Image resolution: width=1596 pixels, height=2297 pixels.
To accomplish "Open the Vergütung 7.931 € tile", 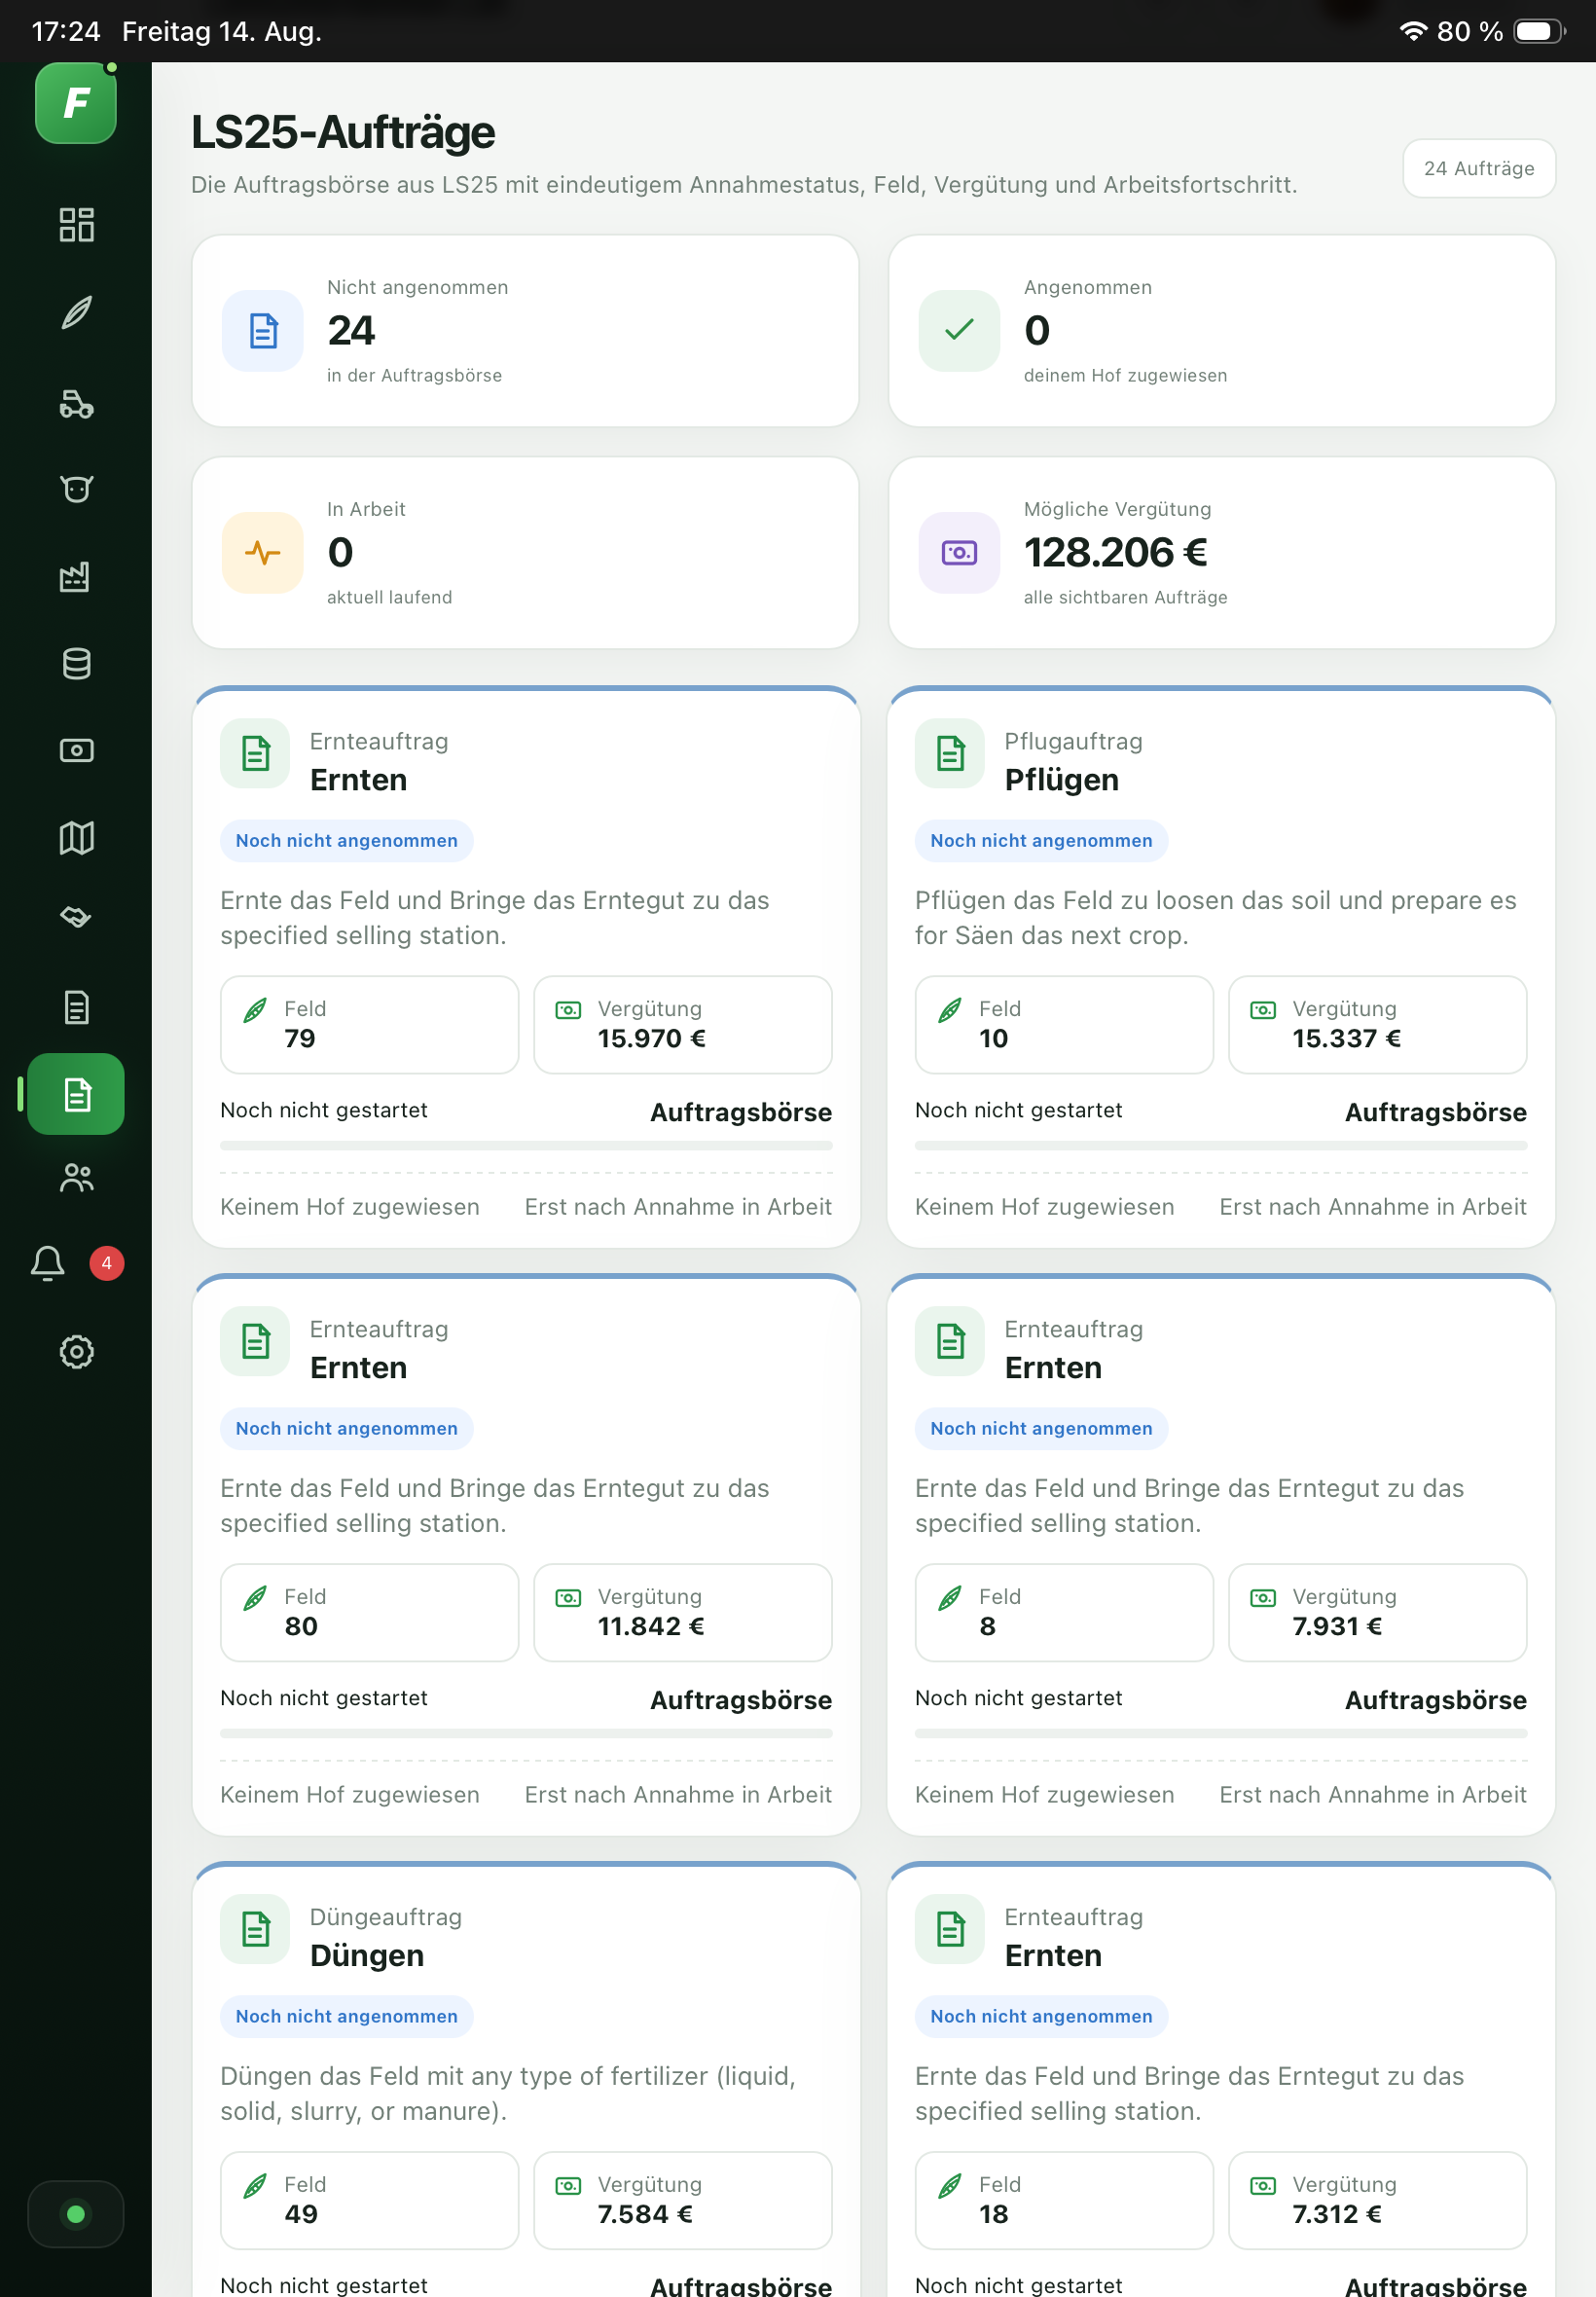I will click(1378, 1613).
